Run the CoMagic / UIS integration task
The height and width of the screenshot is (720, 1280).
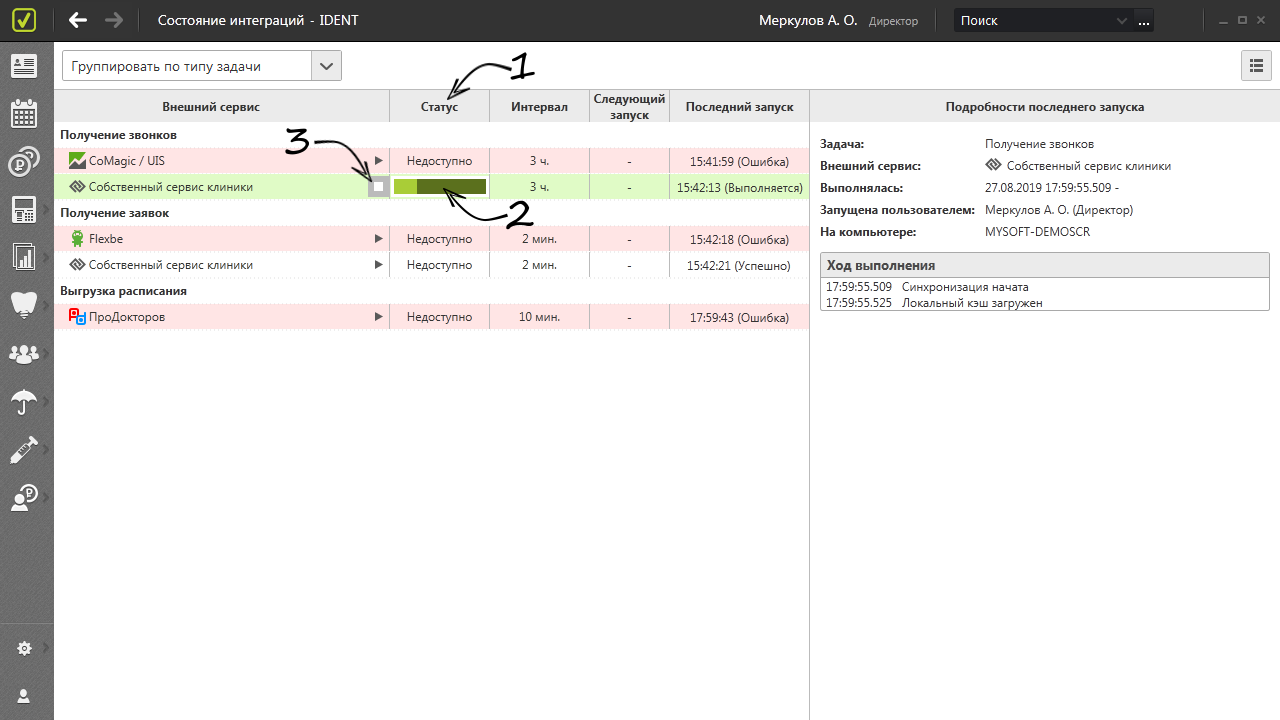point(378,161)
